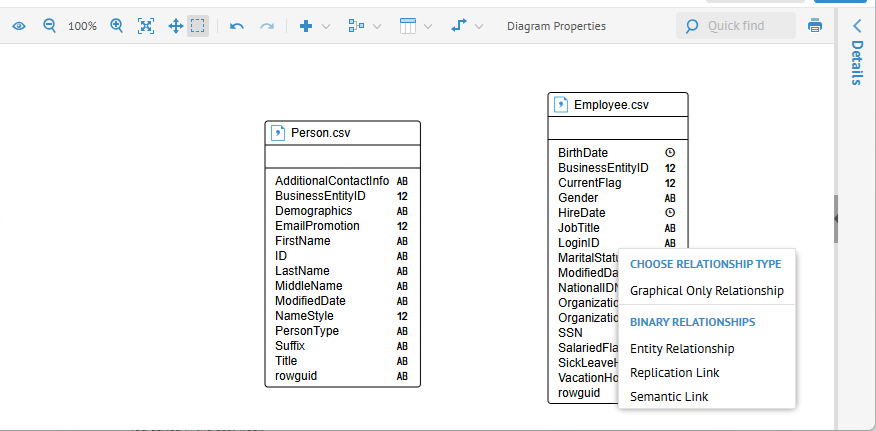Click the fit-to-screen icon

coord(146,26)
